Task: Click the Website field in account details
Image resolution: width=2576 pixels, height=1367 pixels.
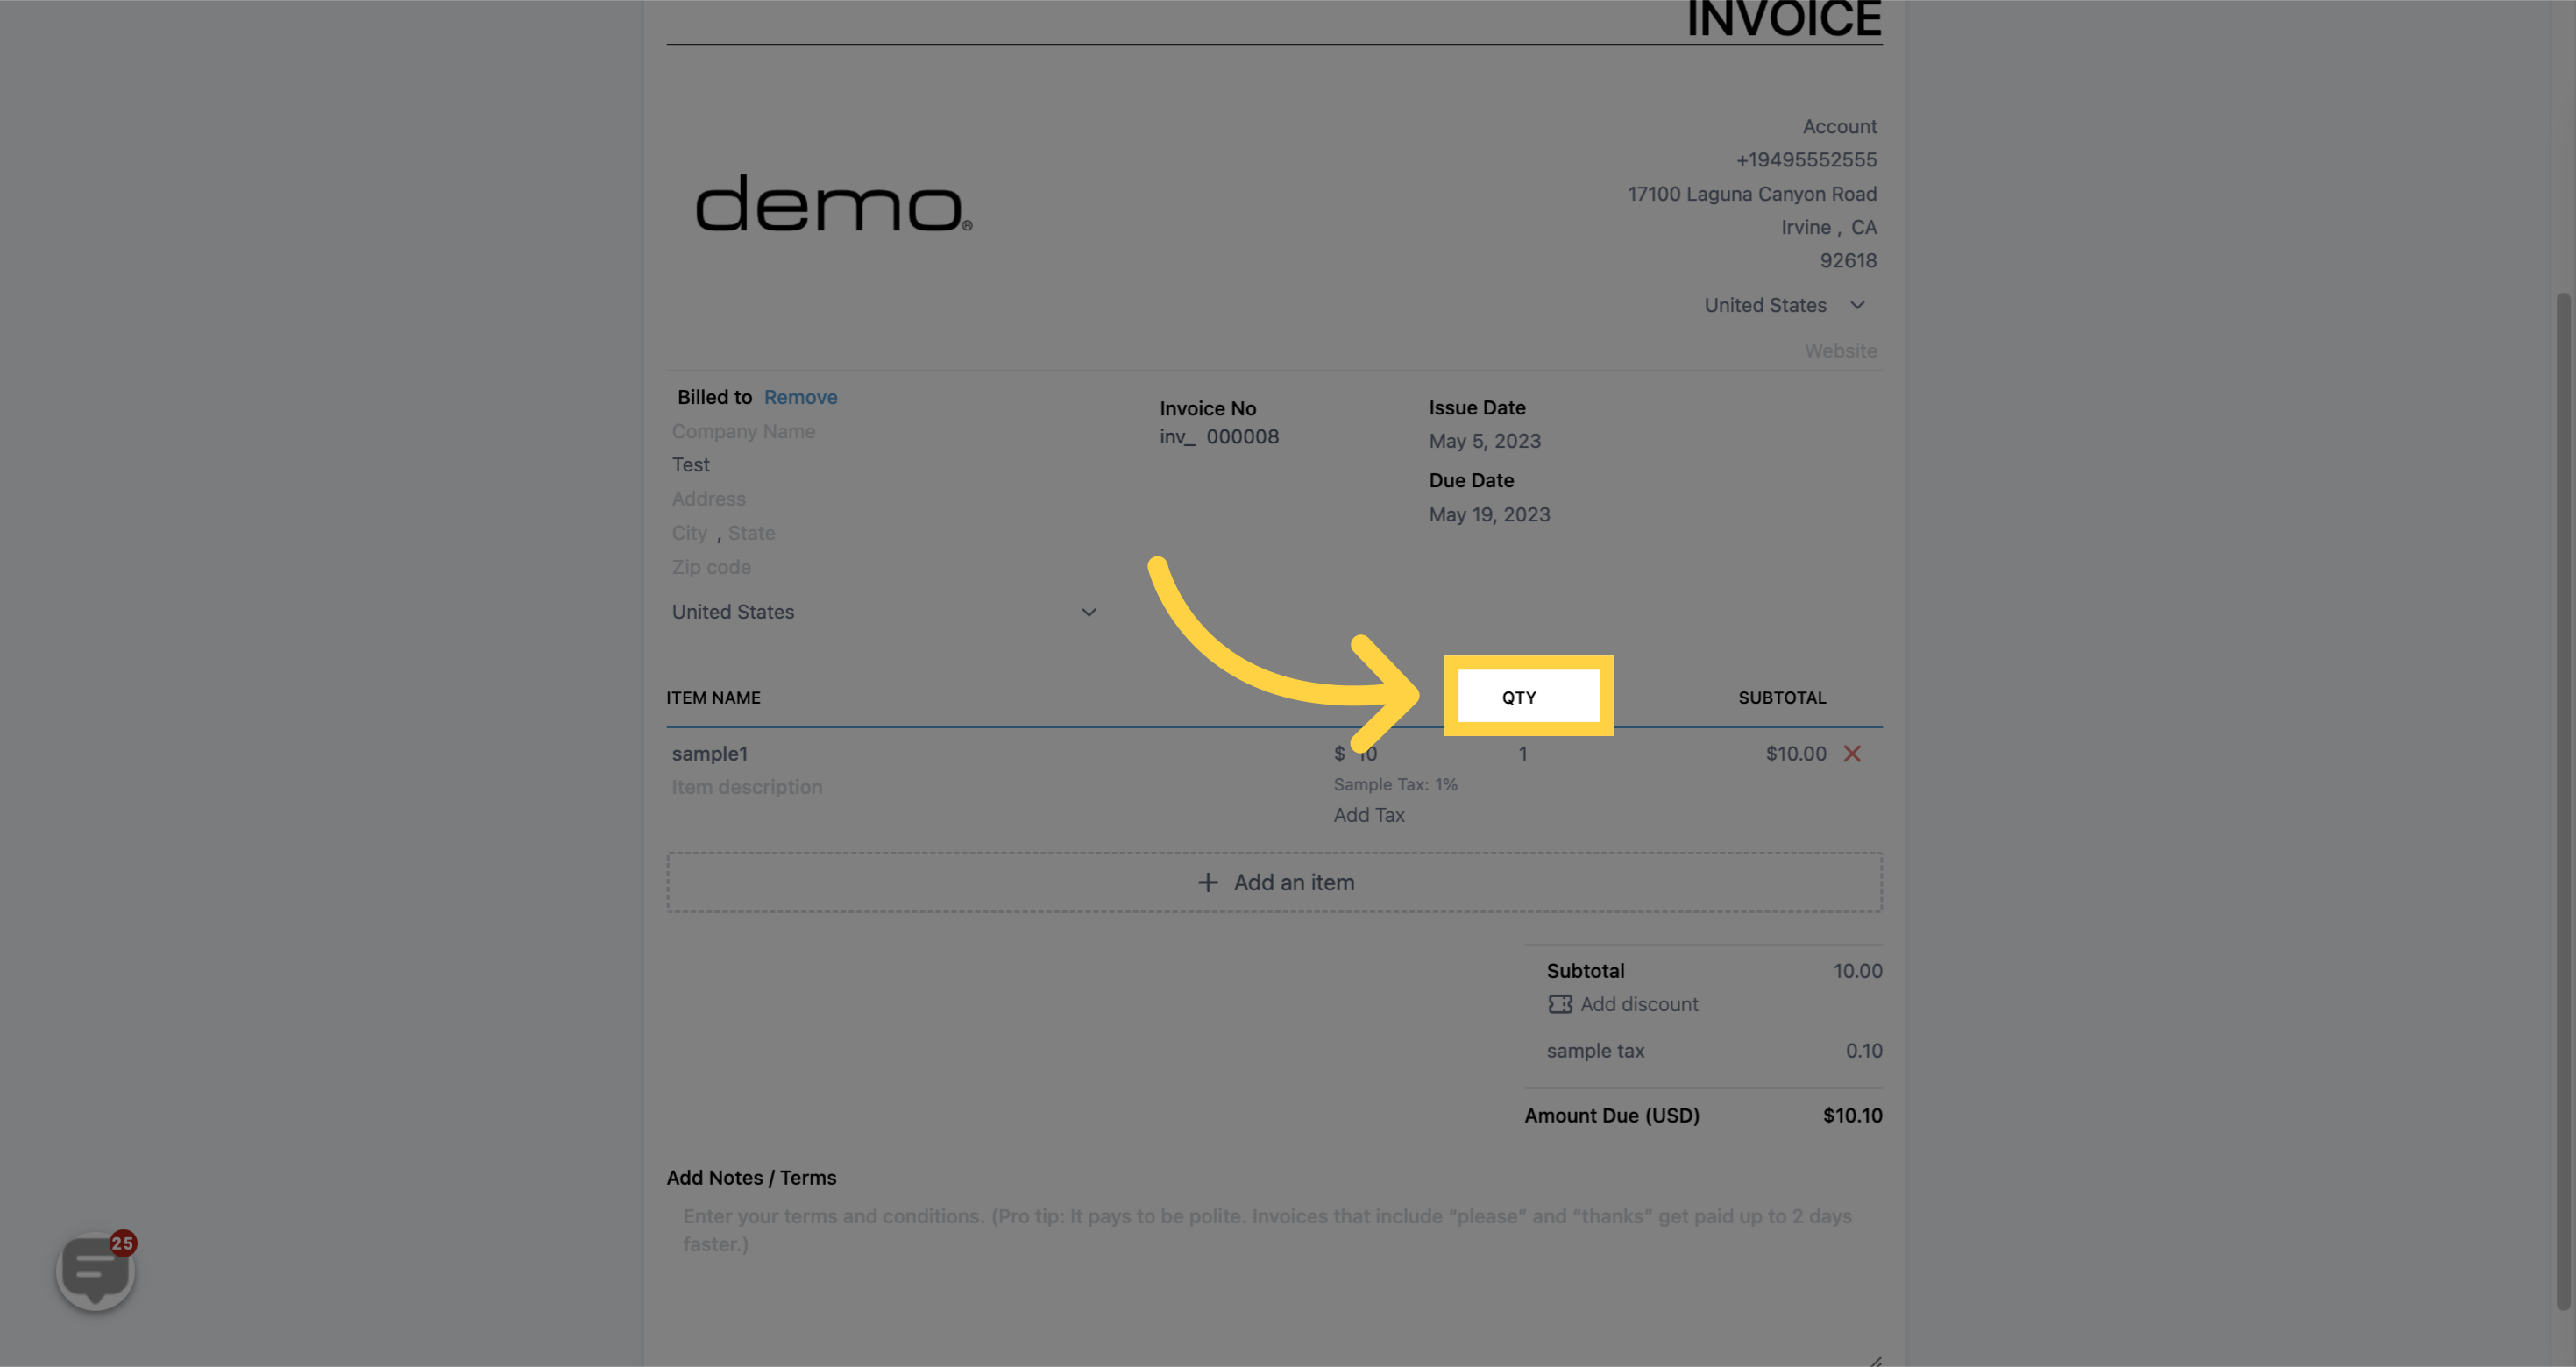Action: [x=1839, y=351]
